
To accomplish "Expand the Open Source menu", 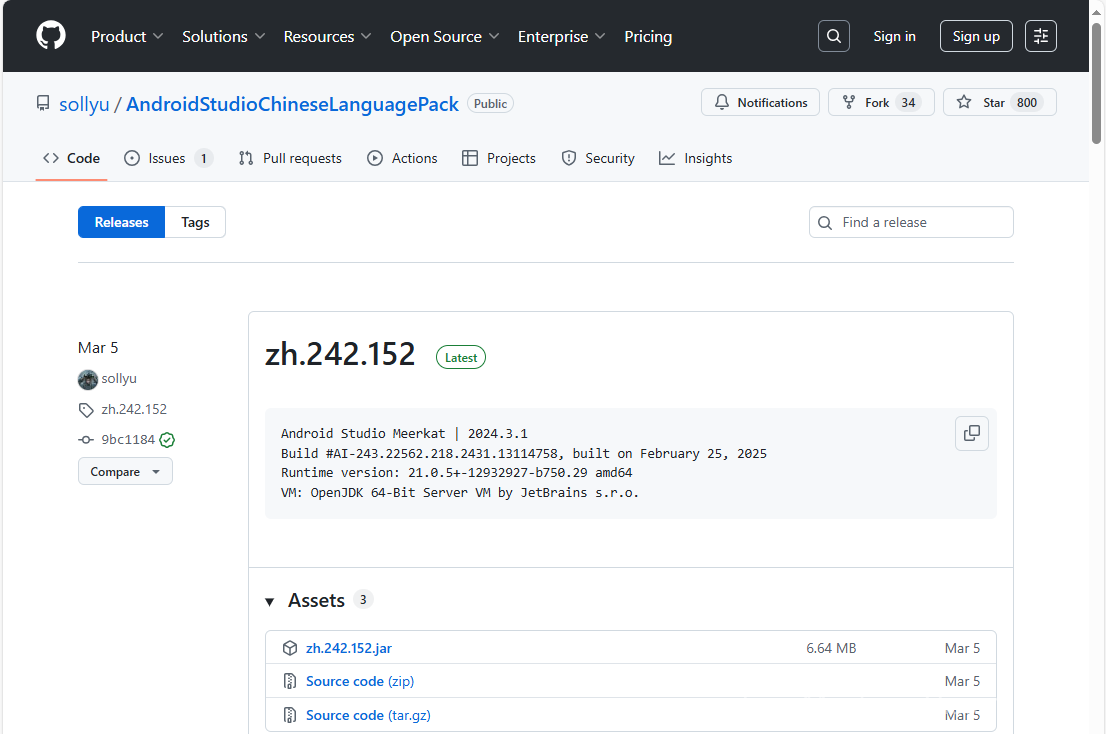I will click(444, 37).
